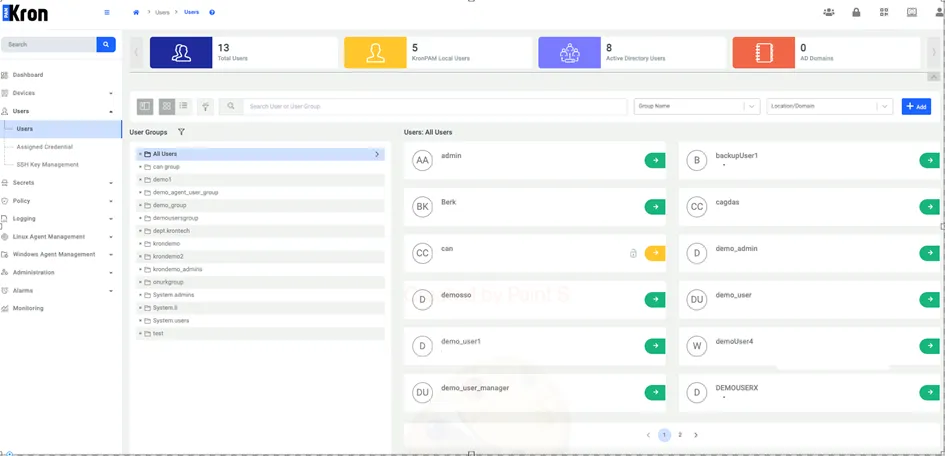Click the User Groups filter funnel icon
The width and height of the screenshot is (945, 456).
pos(181,132)
